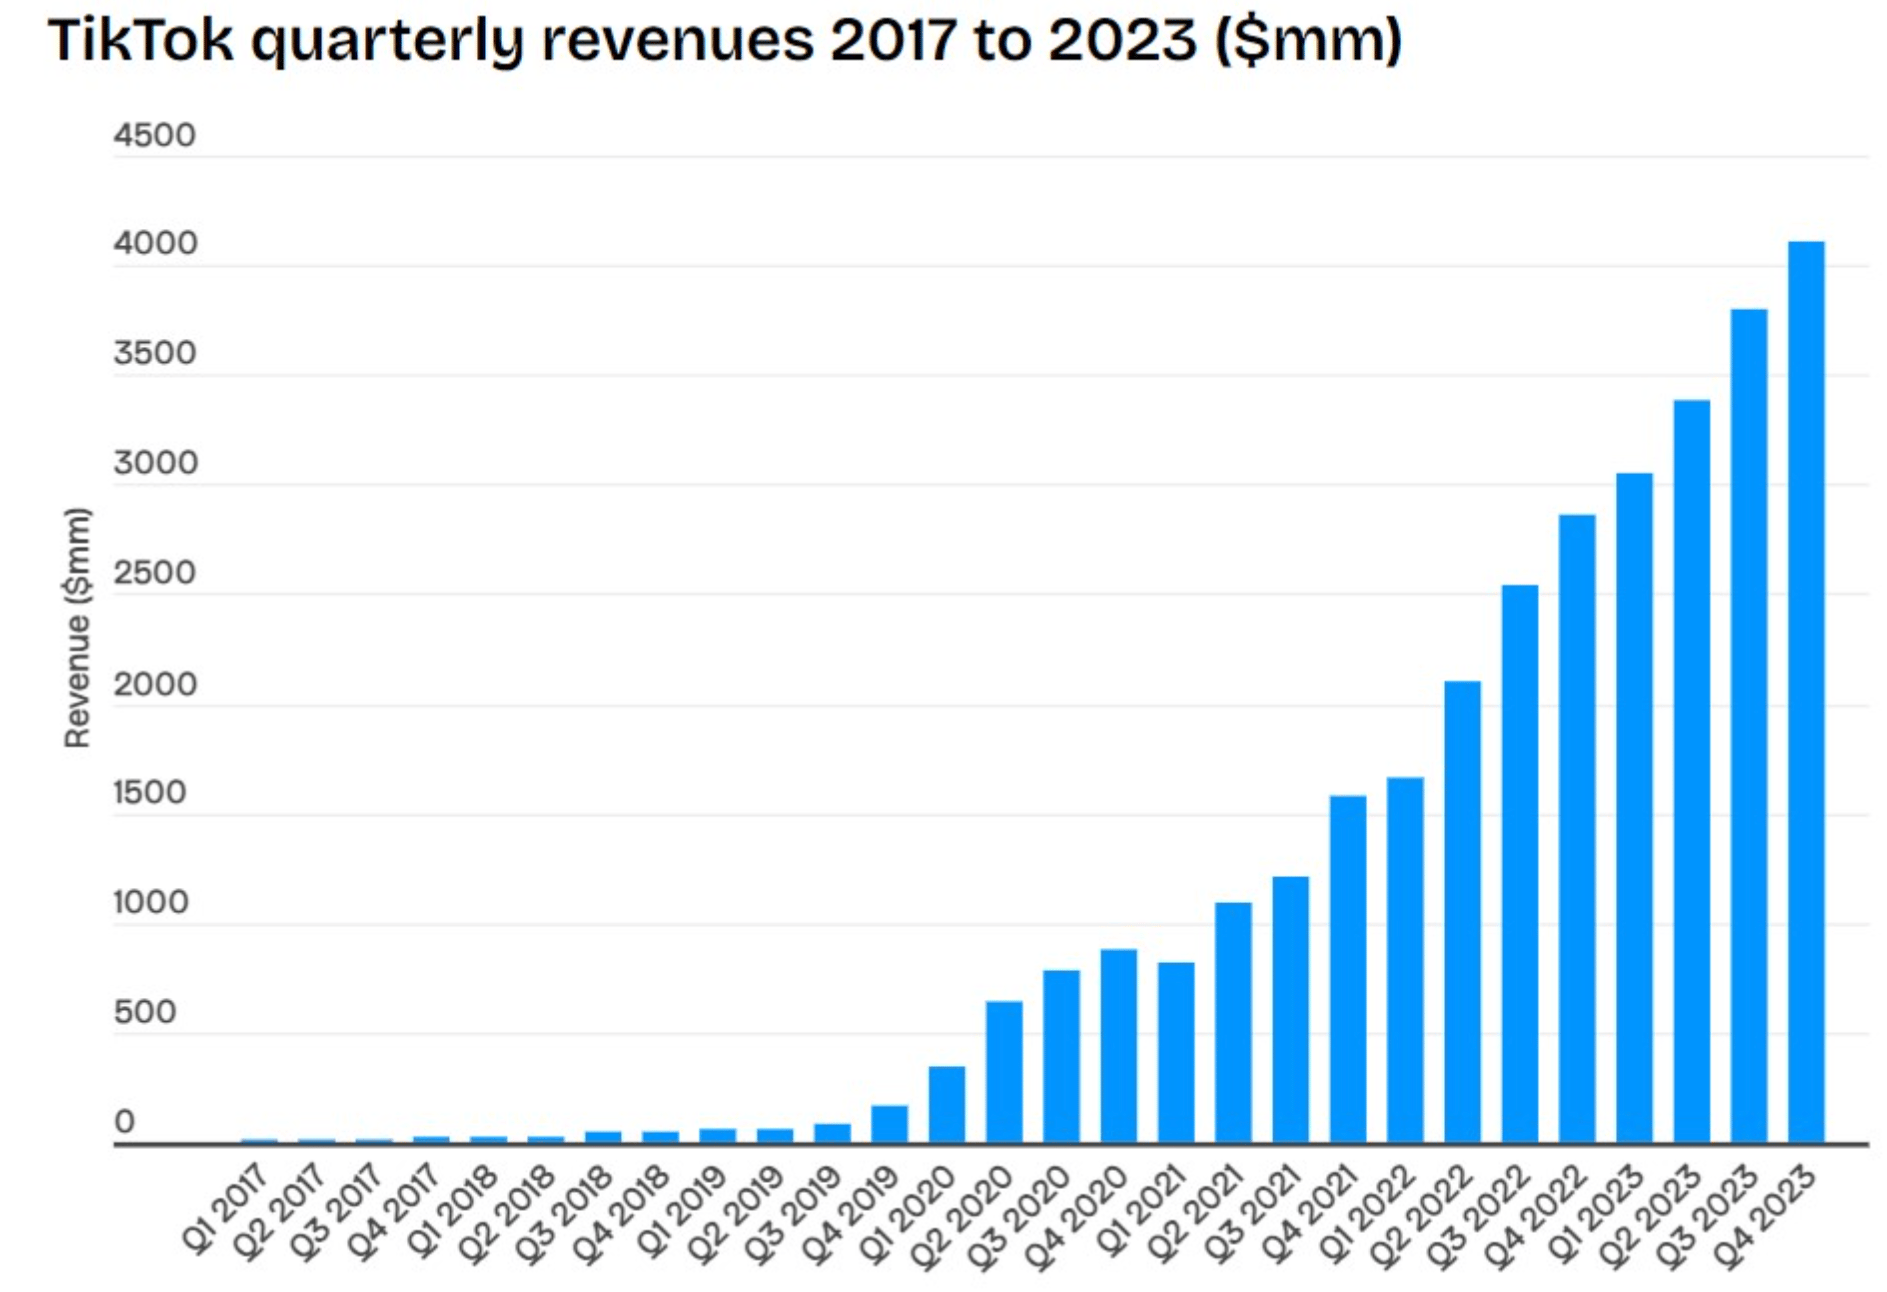The image size is (1887, 1292).
Task: Click the 'Q2 2018' x-axis label
Action: pyautogui.click(x=509, y=1215)
